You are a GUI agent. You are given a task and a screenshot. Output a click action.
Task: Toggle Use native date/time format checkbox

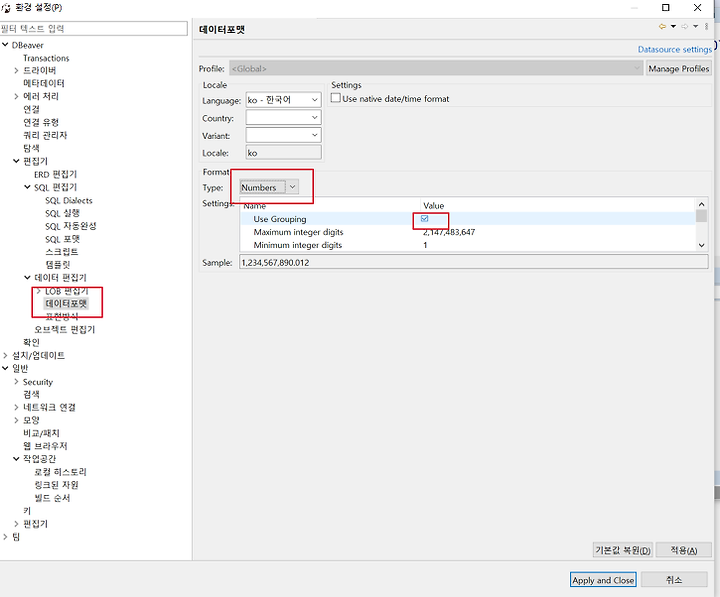coord(336,98)
